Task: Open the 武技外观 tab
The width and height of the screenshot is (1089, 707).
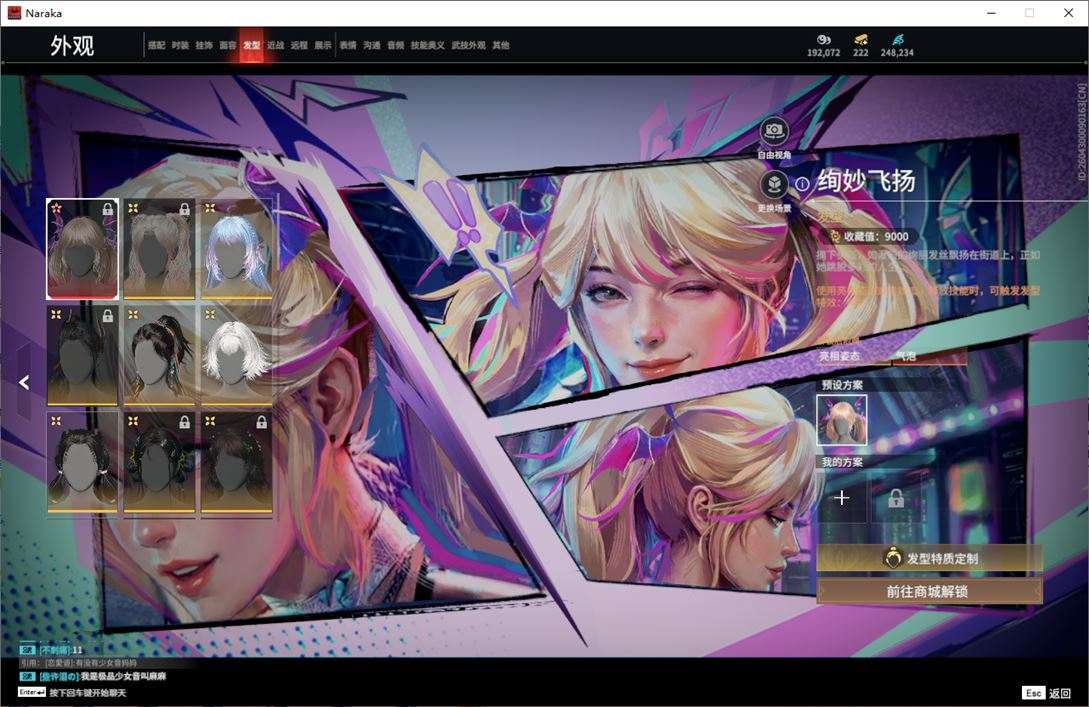Action: coord(469,45)
